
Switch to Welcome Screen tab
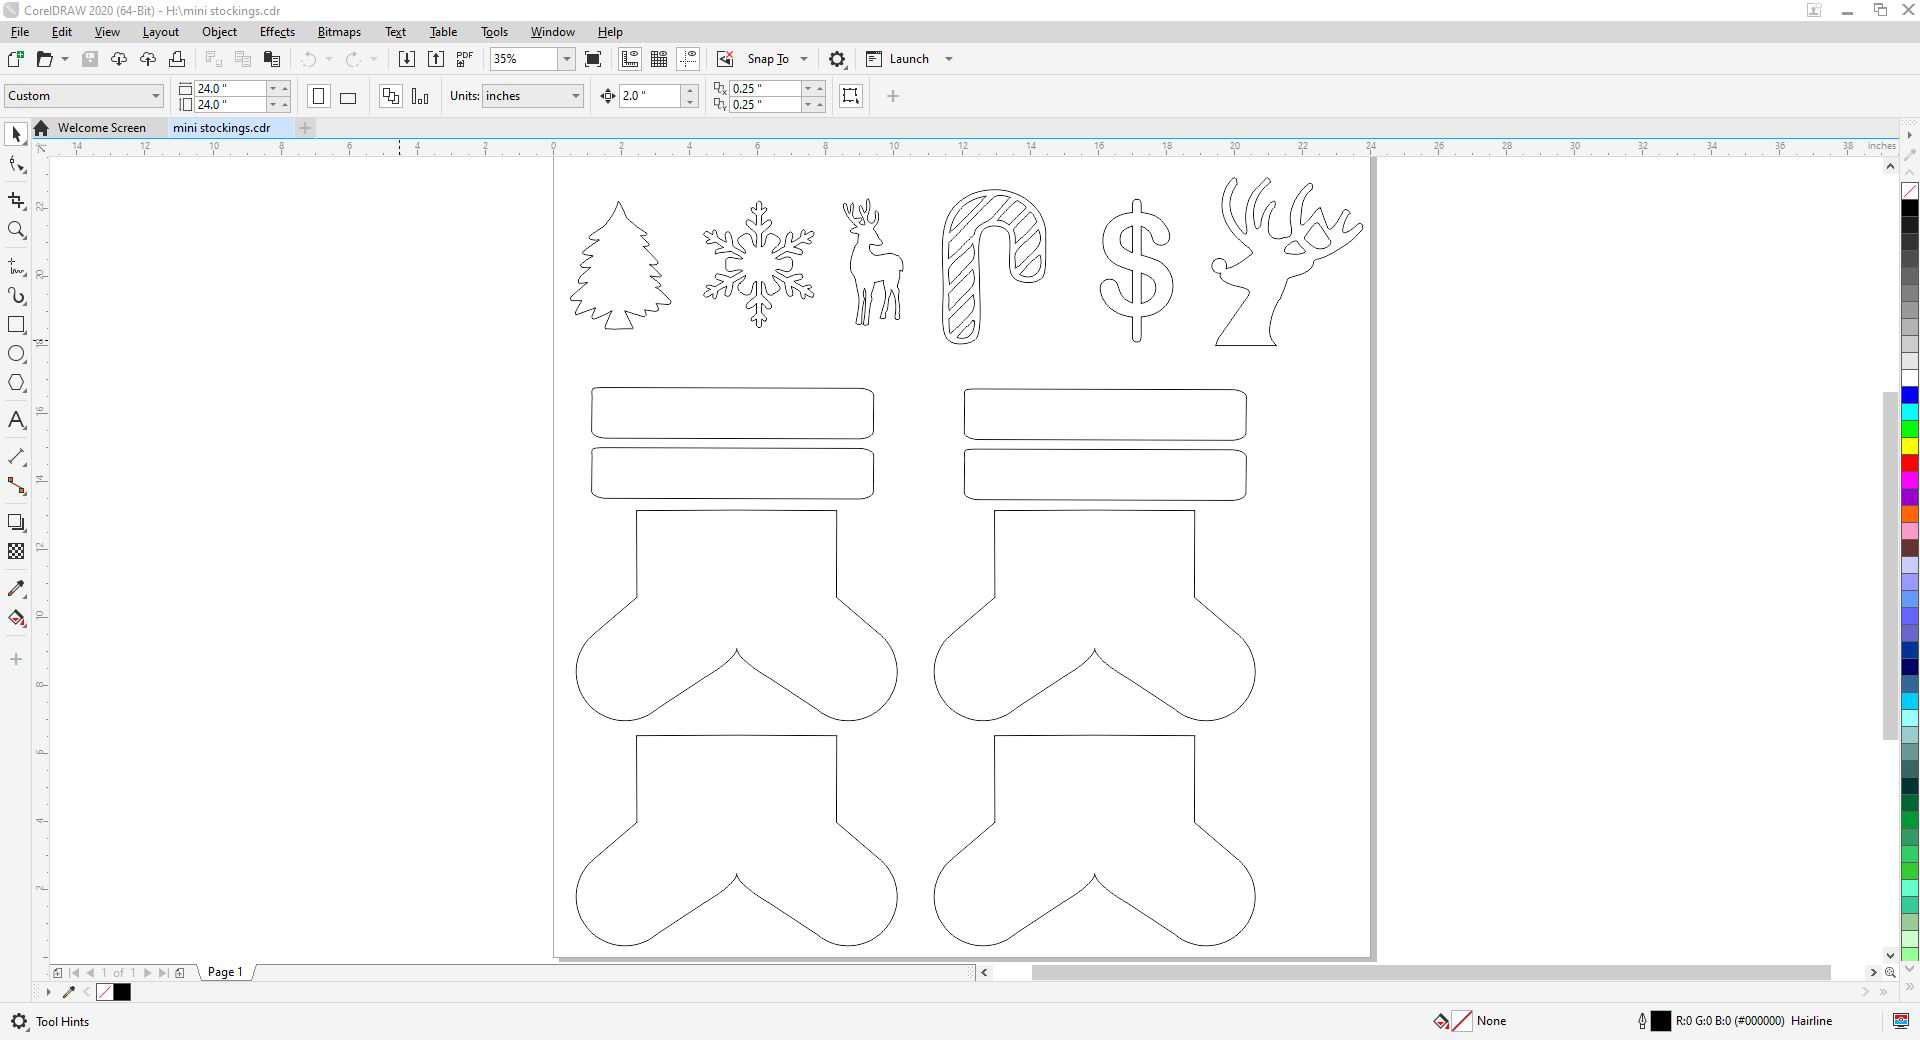pyautogui.click(x=101, y=128)
